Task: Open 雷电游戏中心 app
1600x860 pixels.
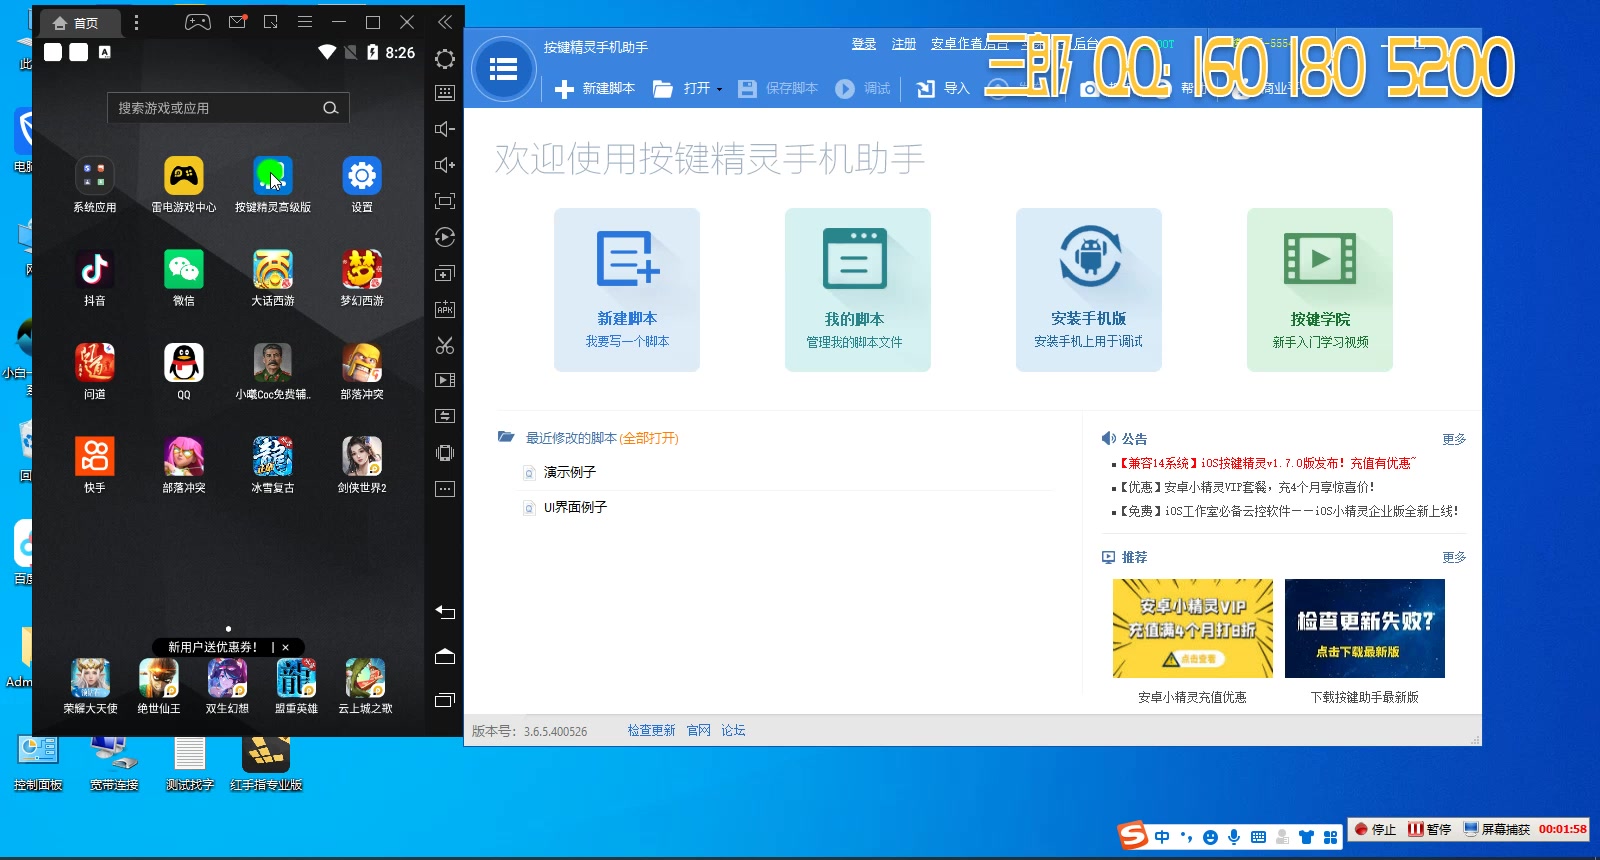Action: click(184, 185)
